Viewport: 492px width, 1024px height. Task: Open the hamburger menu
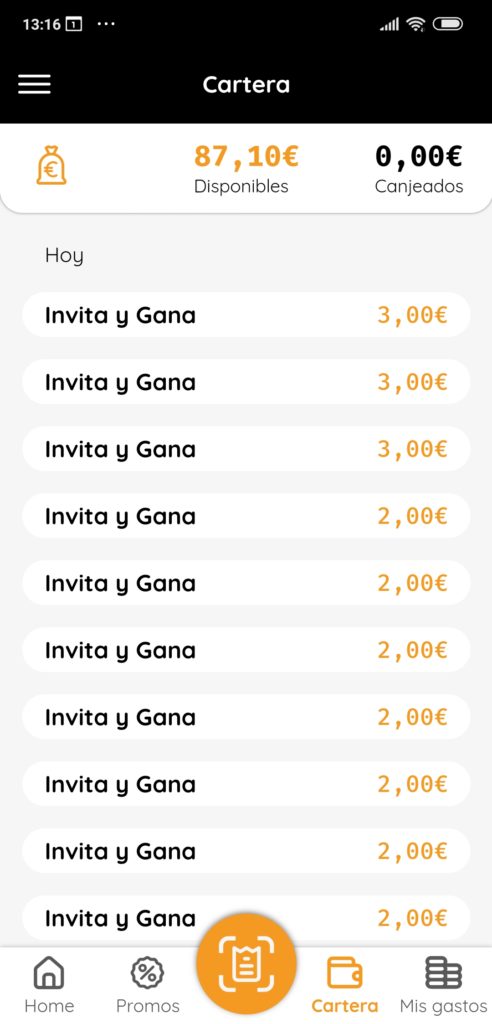pos(34,84)
